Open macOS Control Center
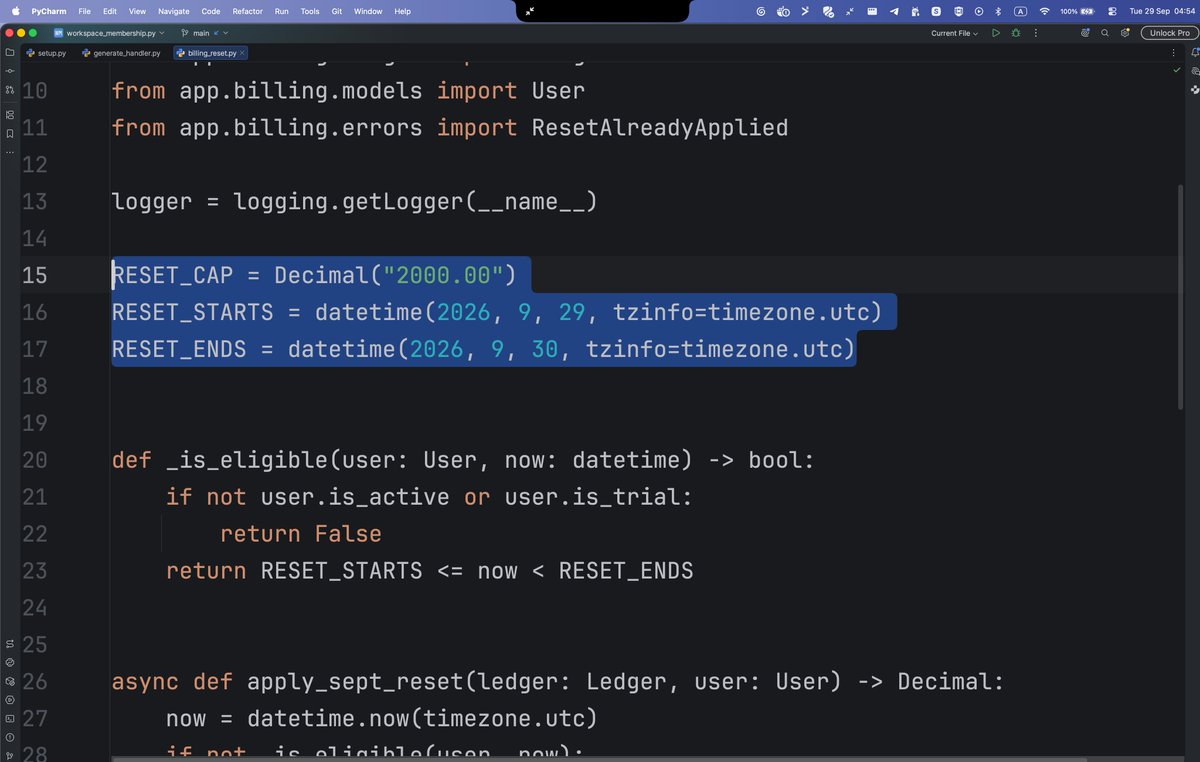The width and height of the screenshot is (1200, 762). pyautogui.click(x=1111, y=11)
